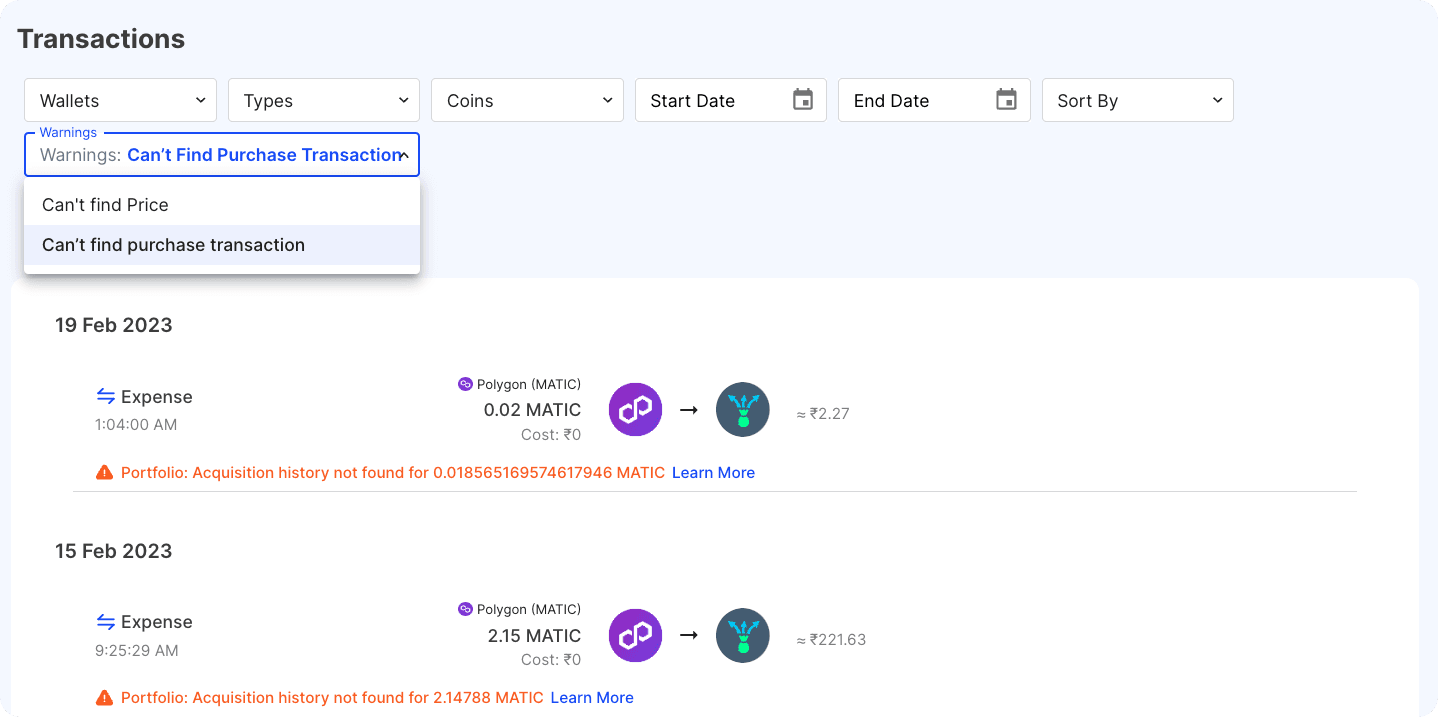This screenshot has height=717, width=1438.
Task: Click the warning triangle on 15 Feb transaction
Action: pos(104,698)
